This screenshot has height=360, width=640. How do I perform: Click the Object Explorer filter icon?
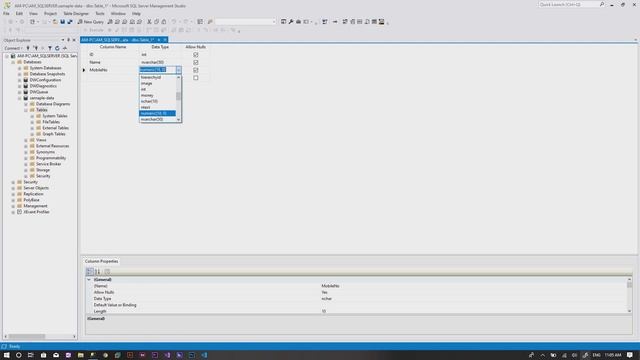(50, 48)
